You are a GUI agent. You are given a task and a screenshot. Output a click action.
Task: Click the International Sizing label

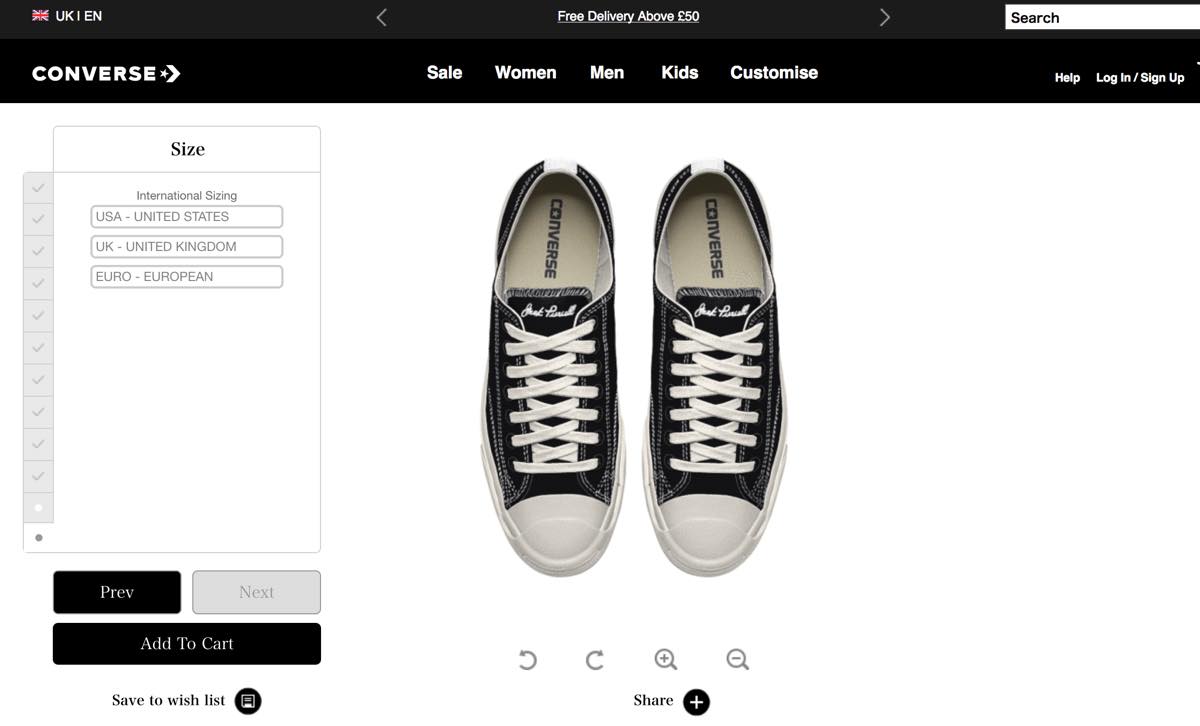tap(187, 196)
